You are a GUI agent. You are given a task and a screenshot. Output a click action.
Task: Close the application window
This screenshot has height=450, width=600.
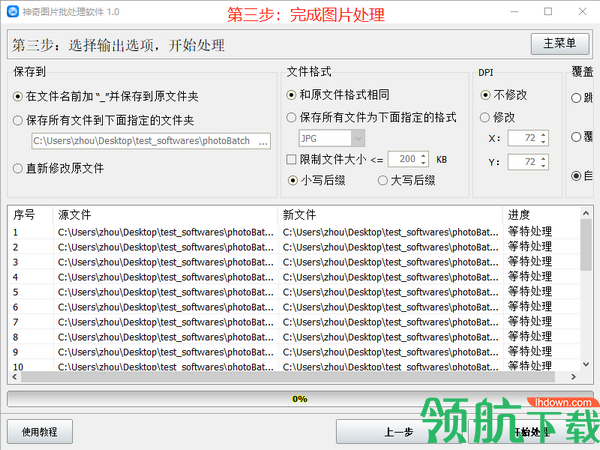[582, 11]
